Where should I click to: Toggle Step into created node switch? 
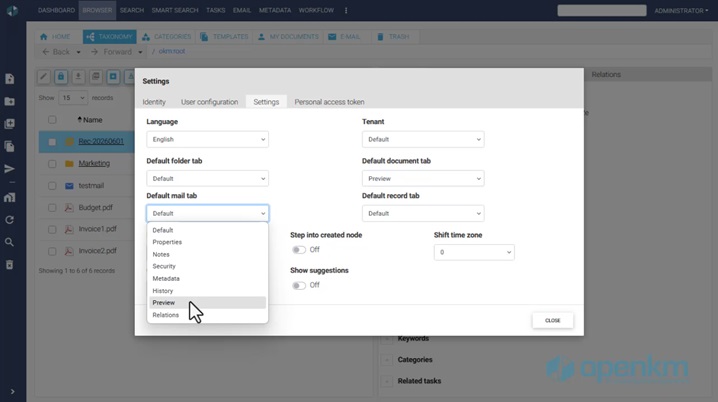coord(299,250)
